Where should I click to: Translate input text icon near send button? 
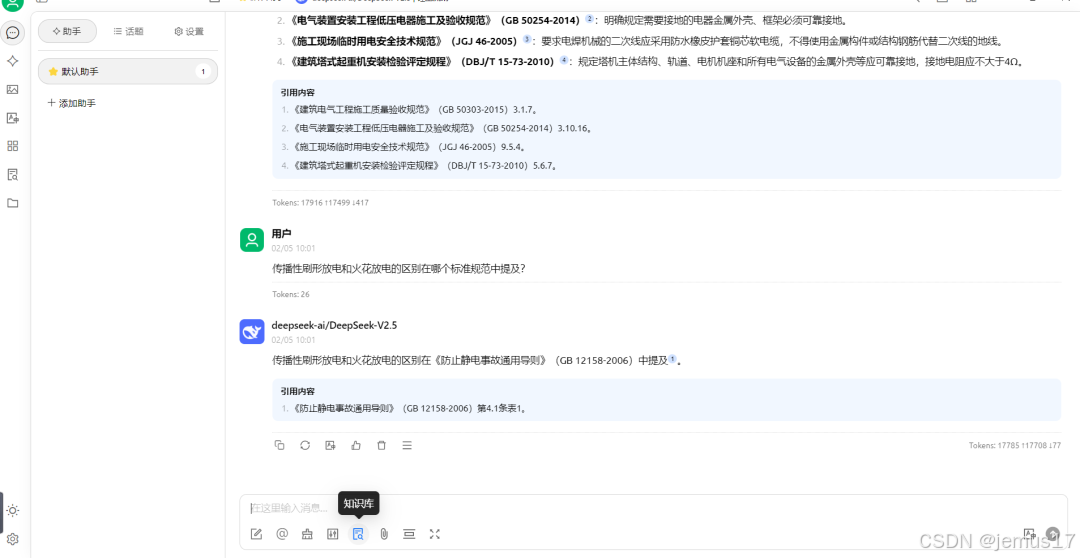1029,534
